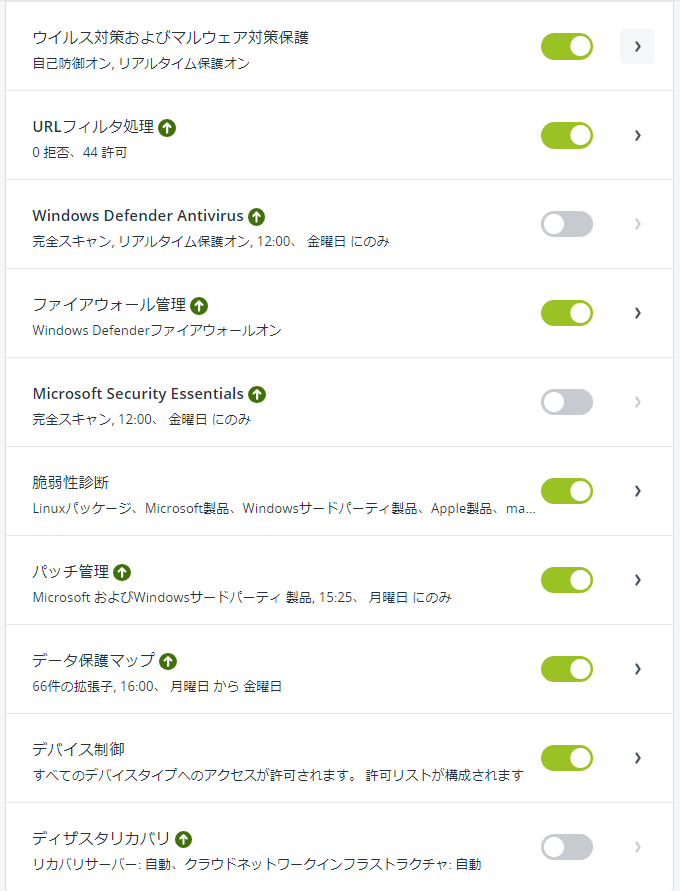
Task: Open パッチ管理 details via chevron
Action: click(637, 580)
